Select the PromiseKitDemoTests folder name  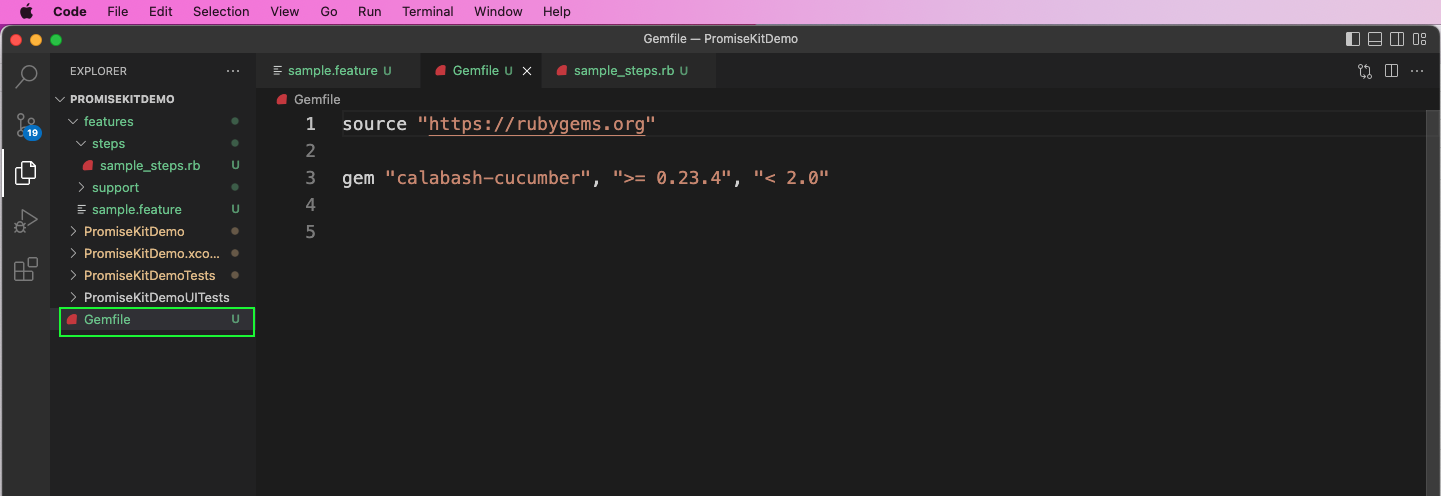[150, 276]
